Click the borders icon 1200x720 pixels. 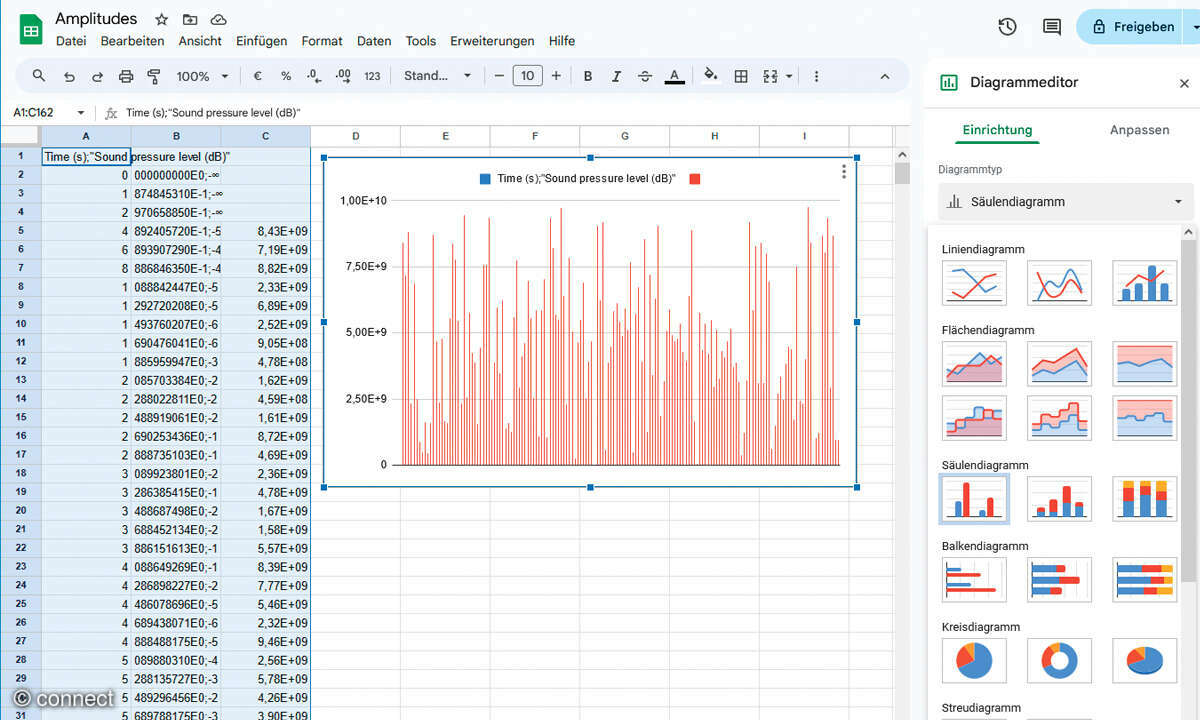pyautogui.click(x=741, y=76)
